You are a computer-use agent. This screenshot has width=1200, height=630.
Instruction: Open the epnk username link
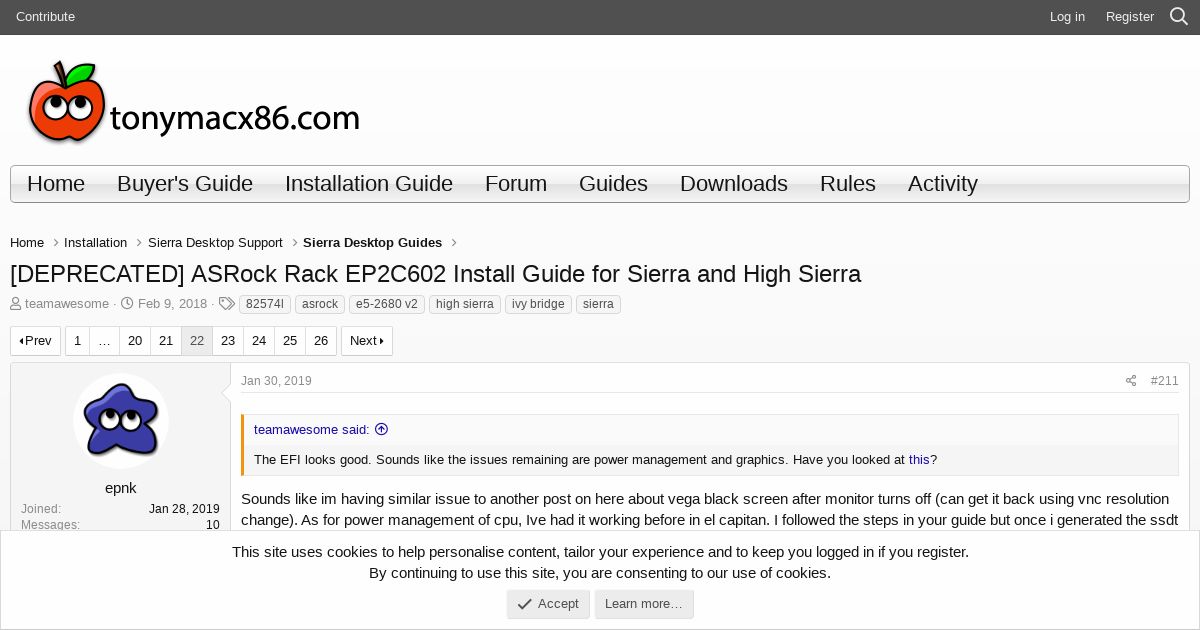pos(121,488)
